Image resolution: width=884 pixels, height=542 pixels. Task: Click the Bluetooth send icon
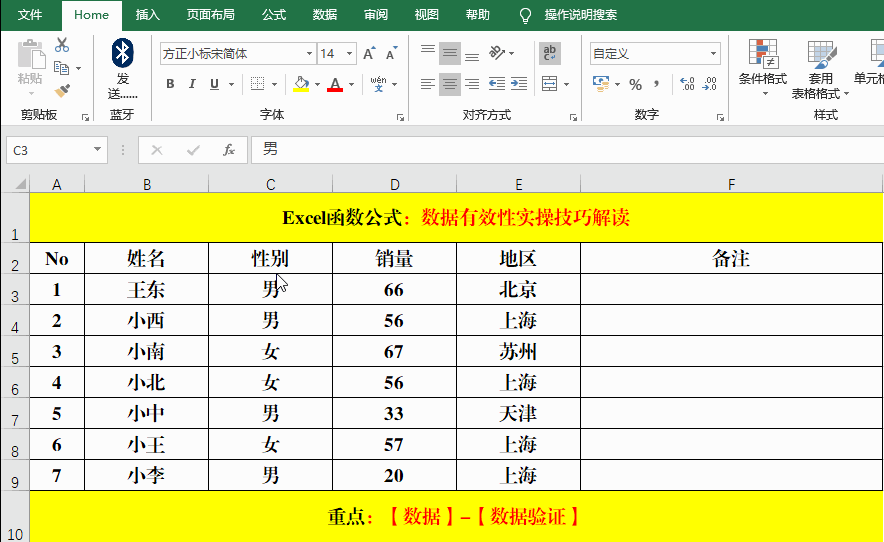click(x=122, y=54)
